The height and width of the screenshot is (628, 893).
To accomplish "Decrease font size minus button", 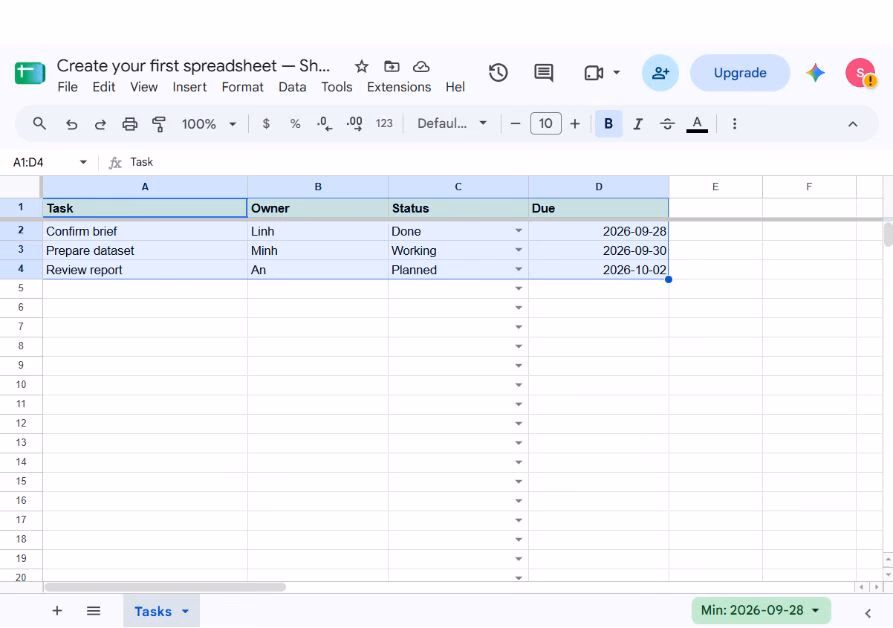I will [x=515, y=124].
